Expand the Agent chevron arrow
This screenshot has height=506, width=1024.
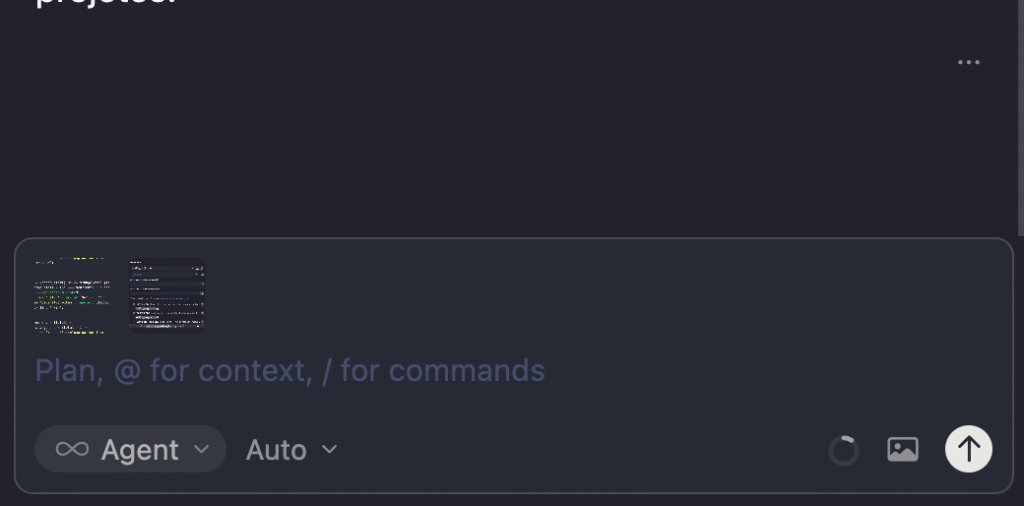click(202, 450)
